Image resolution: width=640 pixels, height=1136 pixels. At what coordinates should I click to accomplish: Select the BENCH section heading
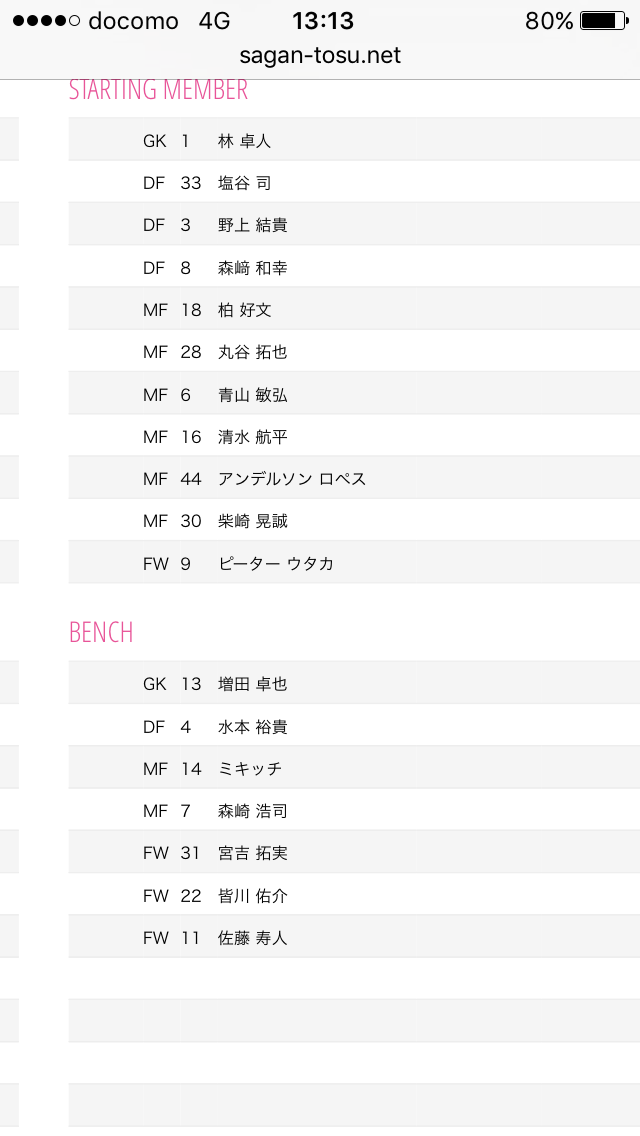[x=101, y=633]
